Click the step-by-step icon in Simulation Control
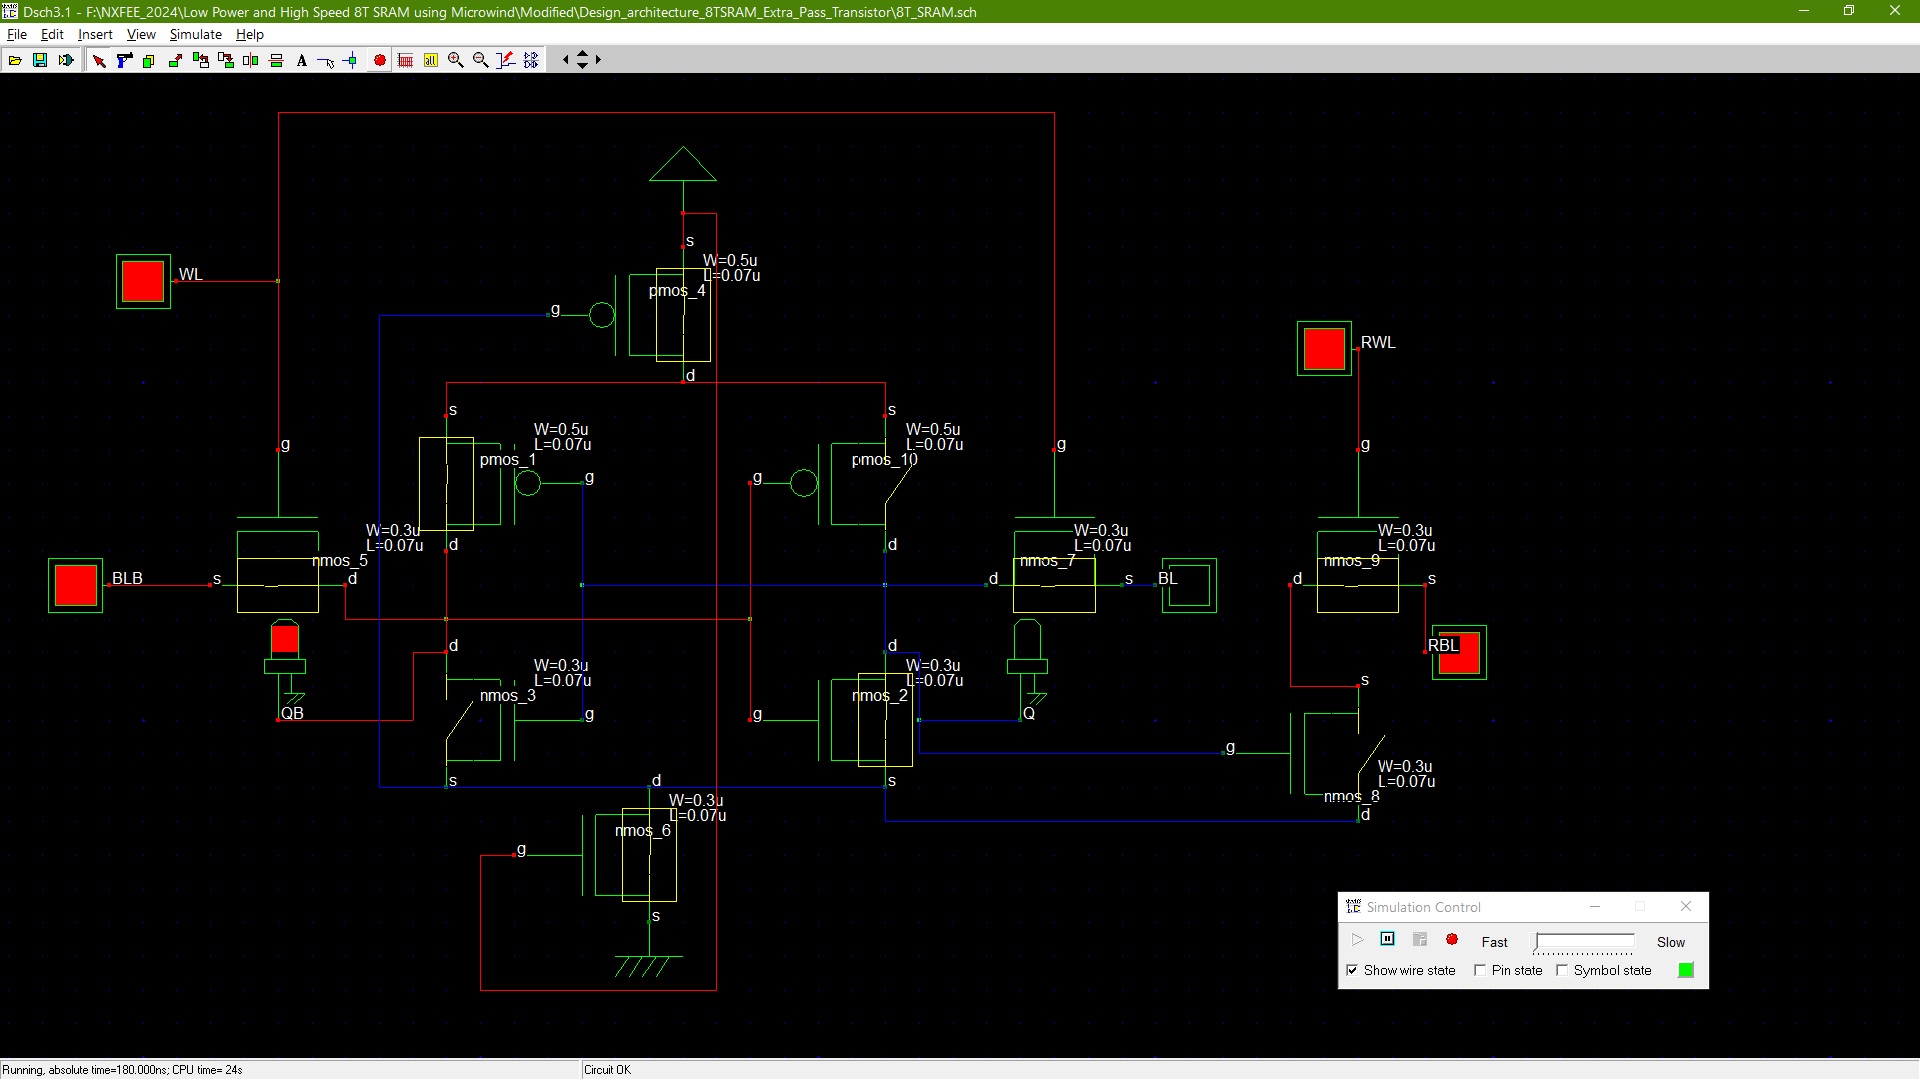Image resolution: width=1920 pixels, height=1080 pixels. (1420, 939)
